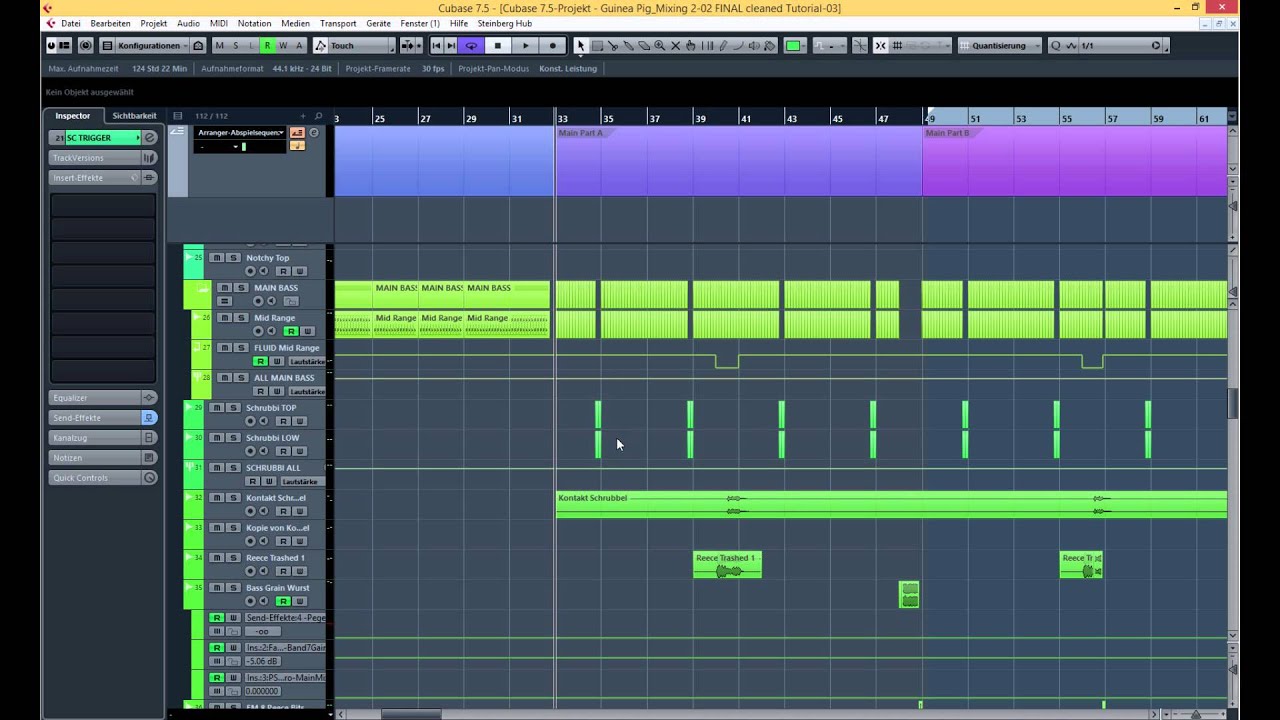Click the Add Track plus icon
Screen dimensions: 1280x720
303,116
